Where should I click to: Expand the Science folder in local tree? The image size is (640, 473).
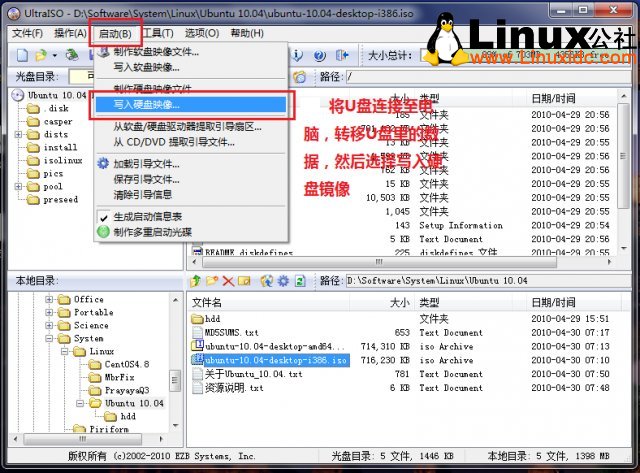[x=49, y=326]
